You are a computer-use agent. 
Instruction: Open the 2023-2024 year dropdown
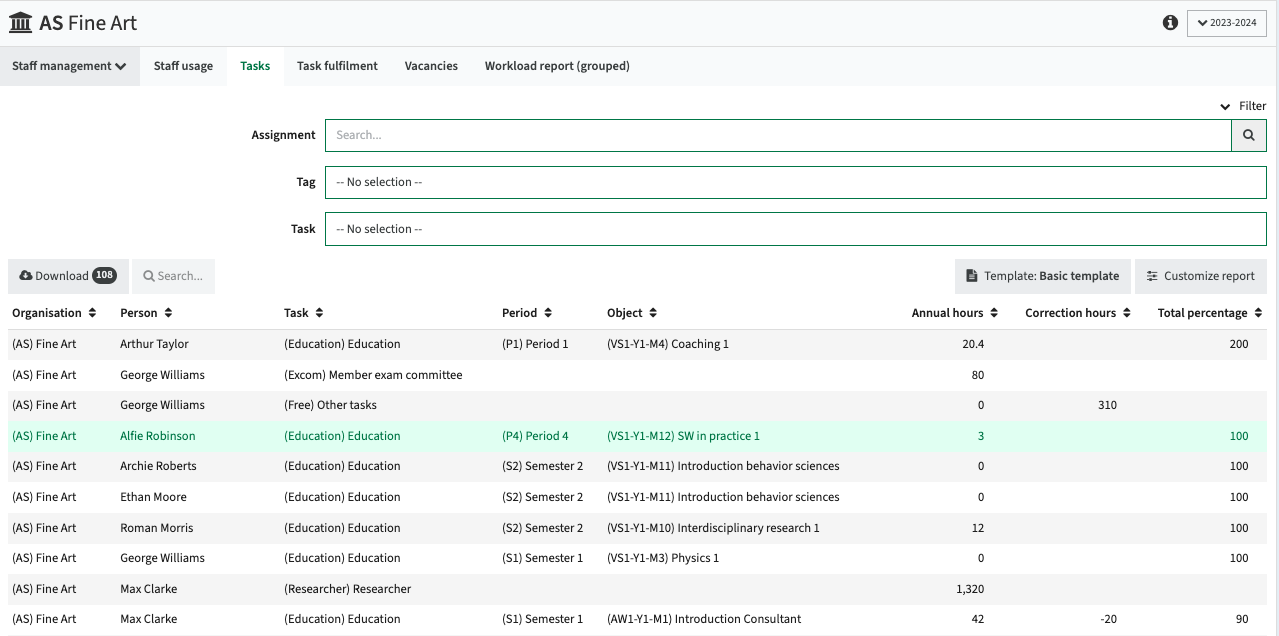(1227, 23)
